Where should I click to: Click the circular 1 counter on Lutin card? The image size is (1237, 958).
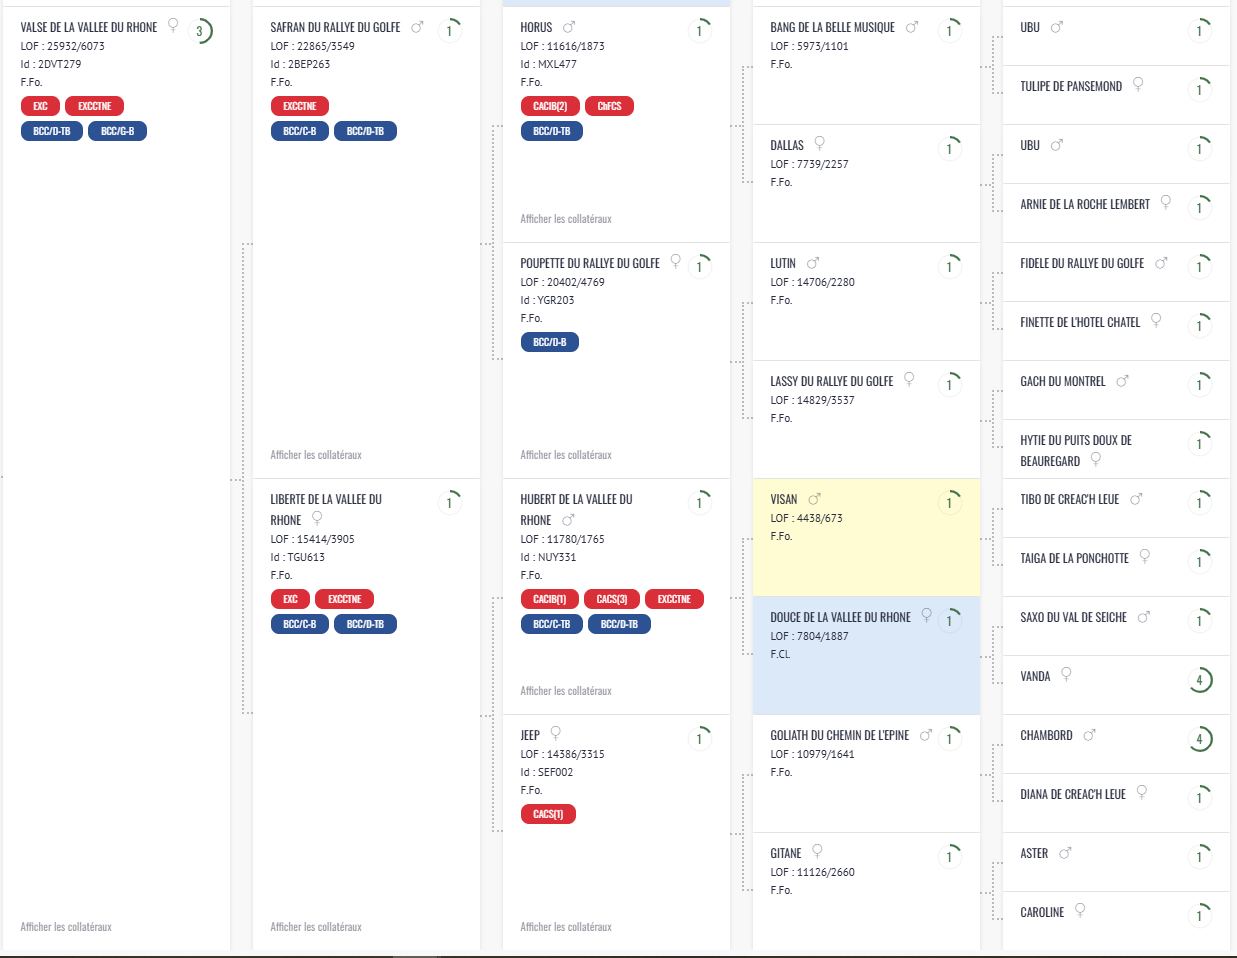pyautogui.click(x=949, y=267)
